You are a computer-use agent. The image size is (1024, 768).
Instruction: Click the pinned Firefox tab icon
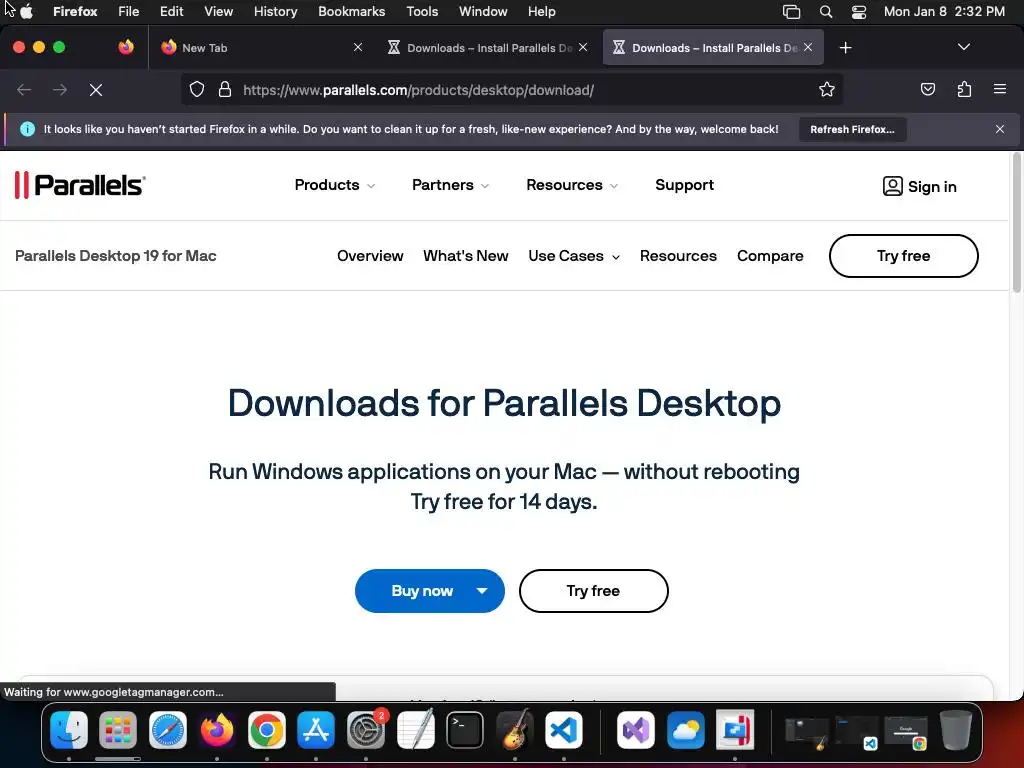click(x=126, y=47)
